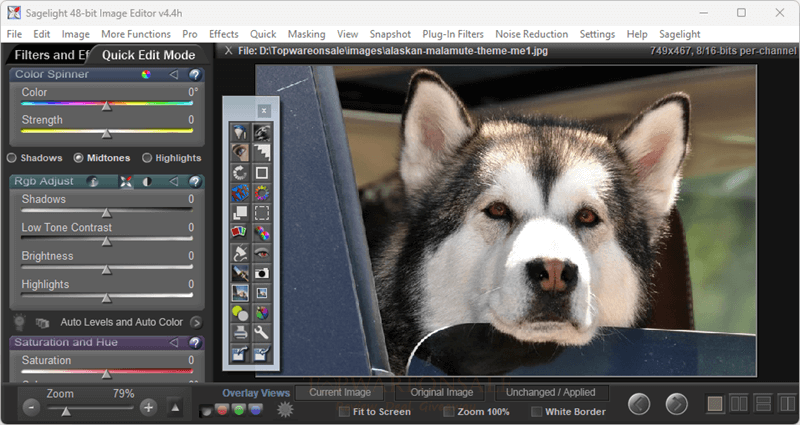The width and height of the screenshot is (800, 425).
Task: Click the yellow and gray circles icon
Action: pos(239,313)
